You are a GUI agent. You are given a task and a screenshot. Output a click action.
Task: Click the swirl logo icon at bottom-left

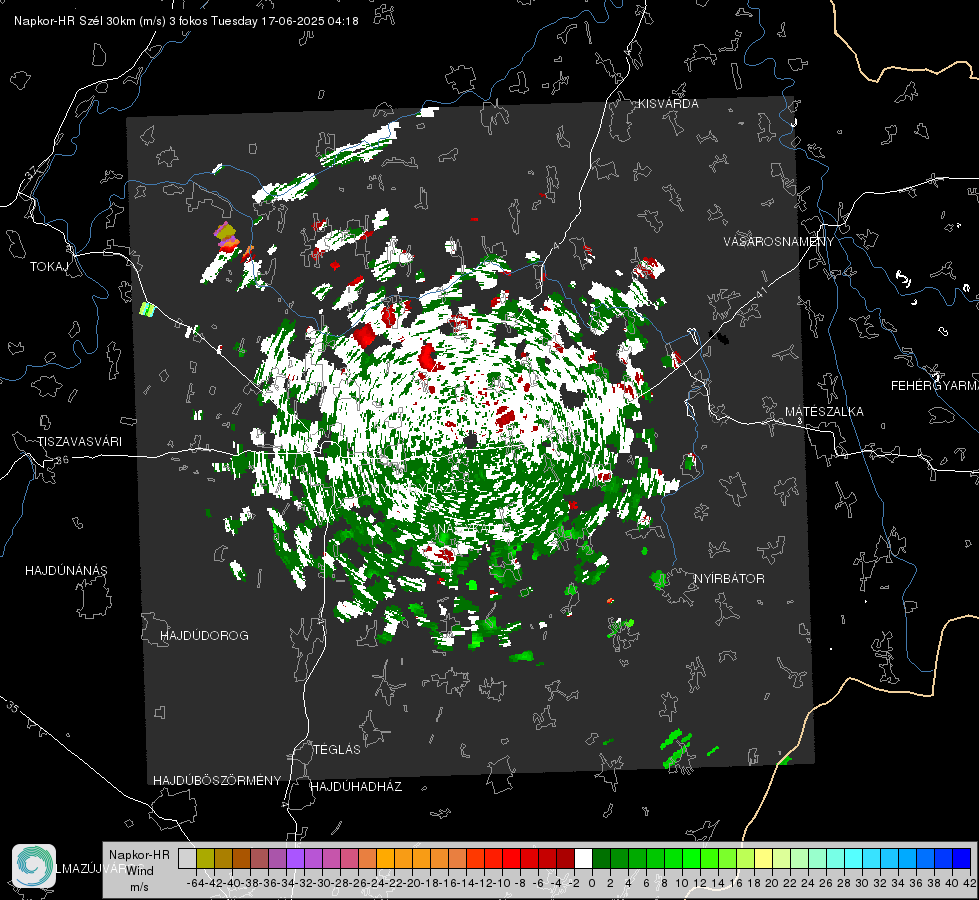pos(34,866)
